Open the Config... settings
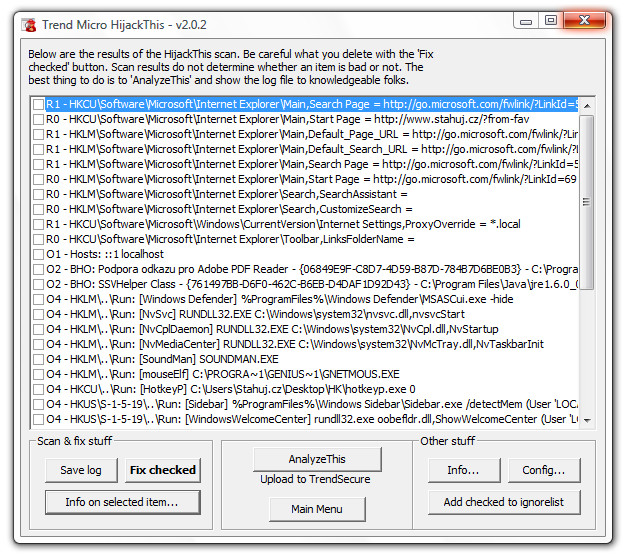 (x=544, y=470)
